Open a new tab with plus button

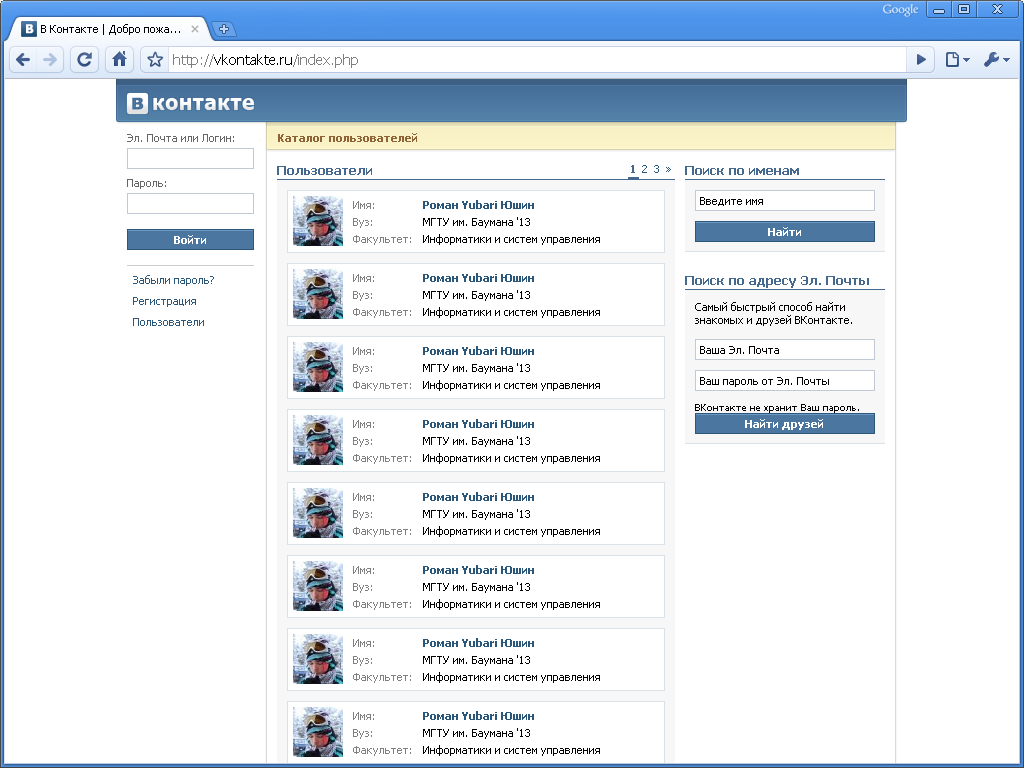(x=224, y=29)
